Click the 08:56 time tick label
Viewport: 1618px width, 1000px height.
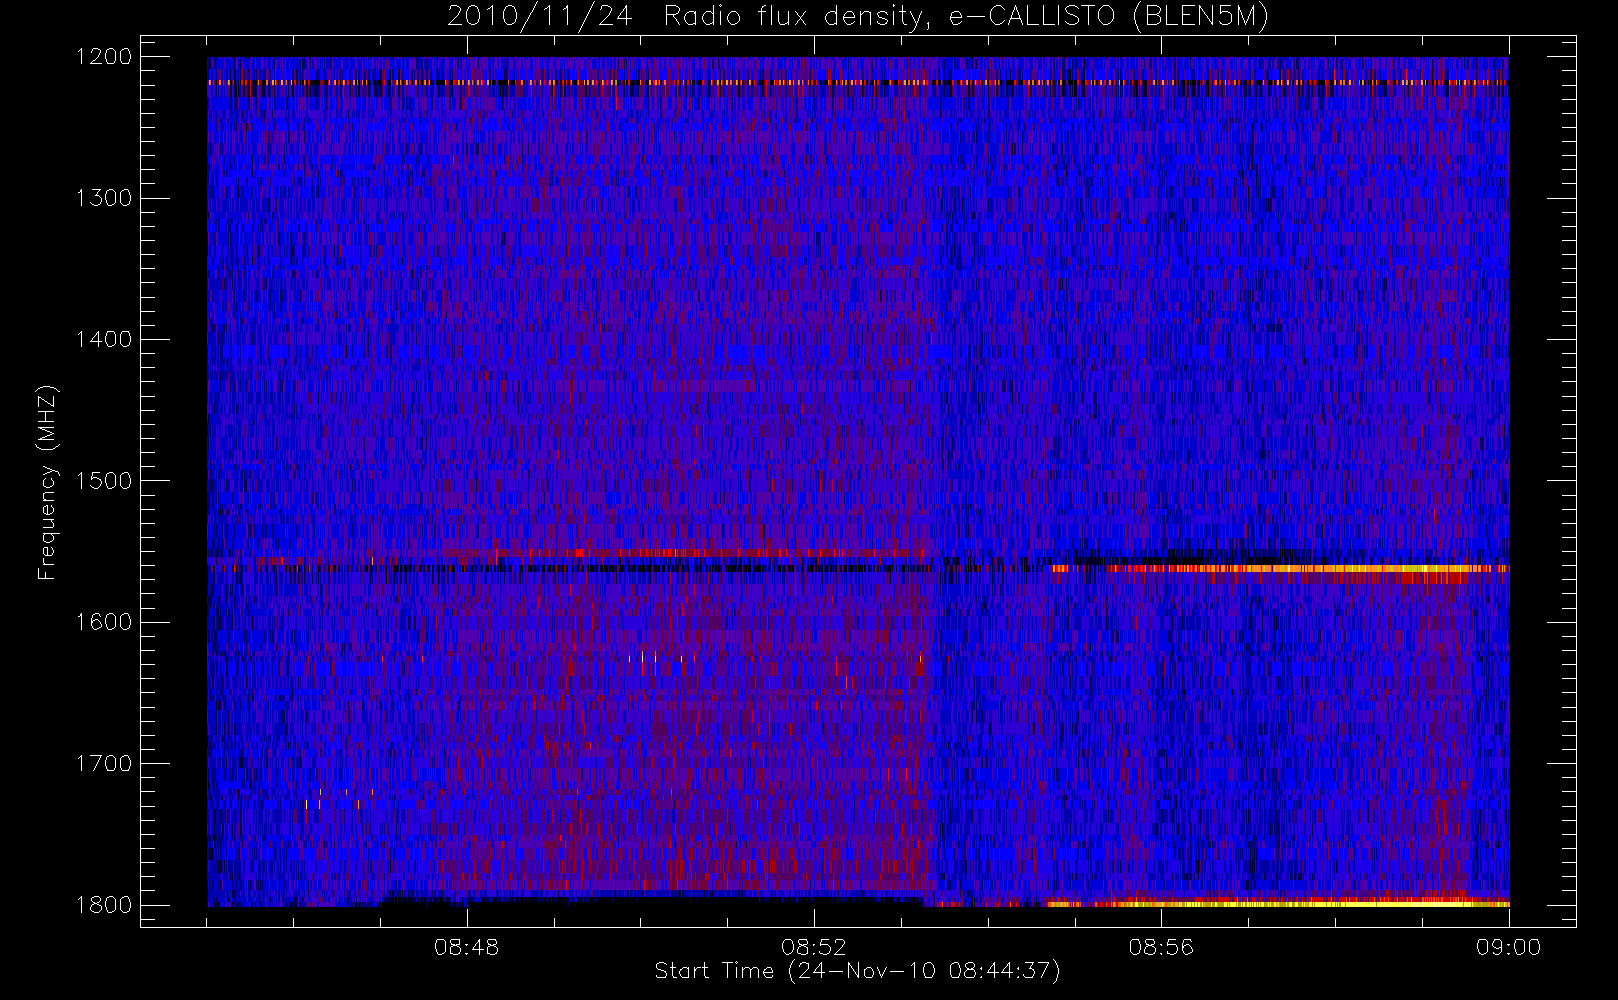point(1161,947)
